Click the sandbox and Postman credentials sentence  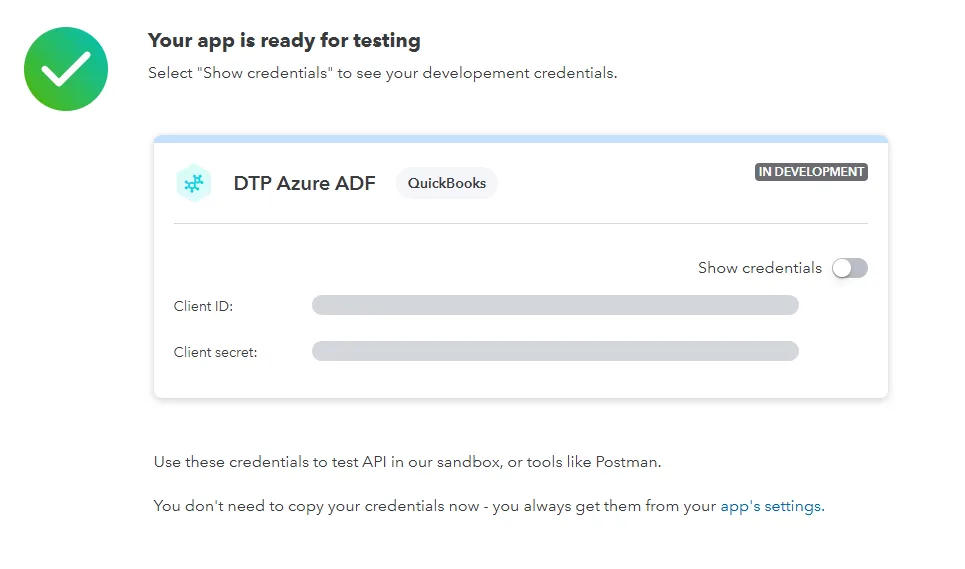[407, 462]
